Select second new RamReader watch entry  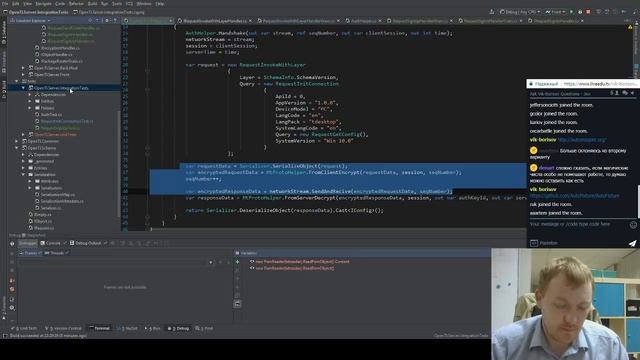[x=295, y=268]
